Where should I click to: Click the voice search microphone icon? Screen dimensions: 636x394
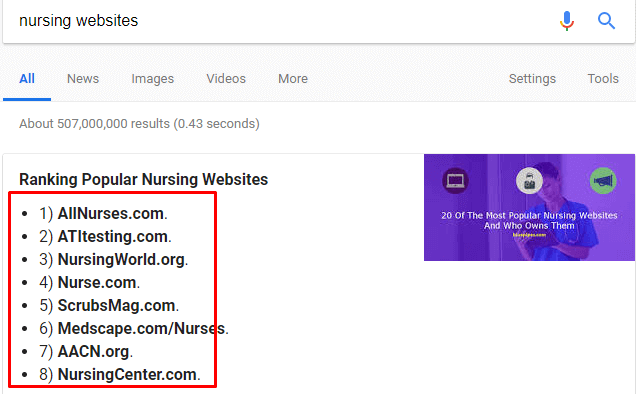[x=567, y=21]
